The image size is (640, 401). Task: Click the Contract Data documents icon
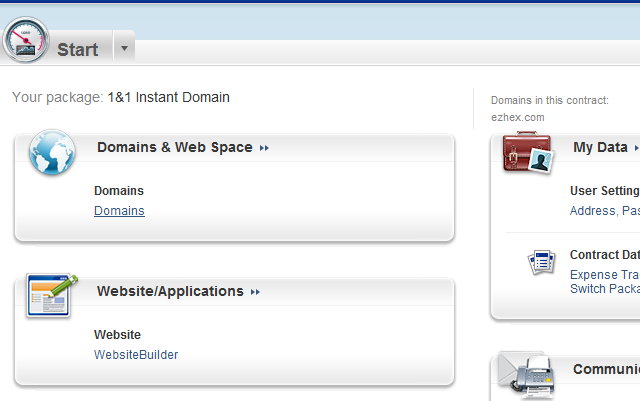point(541,262)
